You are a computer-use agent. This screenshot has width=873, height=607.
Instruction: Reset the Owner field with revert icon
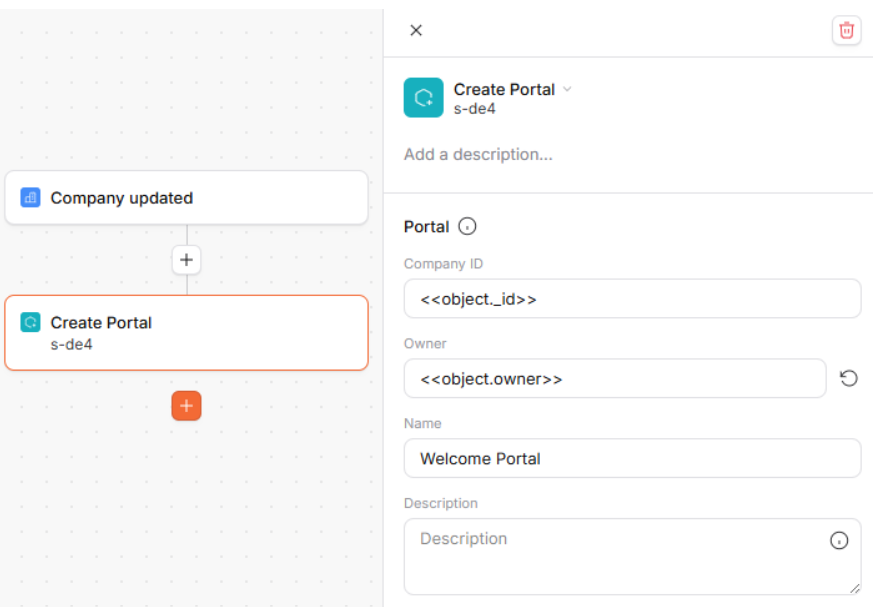(849, 379)
